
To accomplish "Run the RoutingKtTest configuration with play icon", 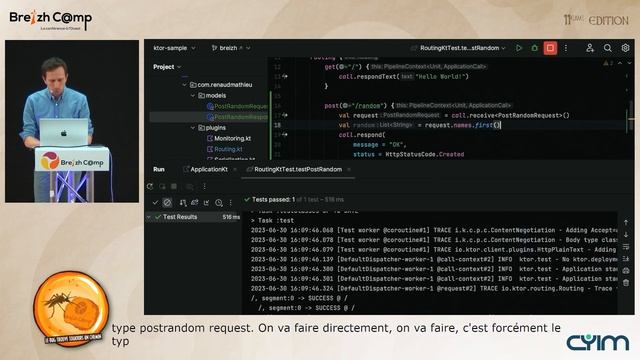I will 519,48.
